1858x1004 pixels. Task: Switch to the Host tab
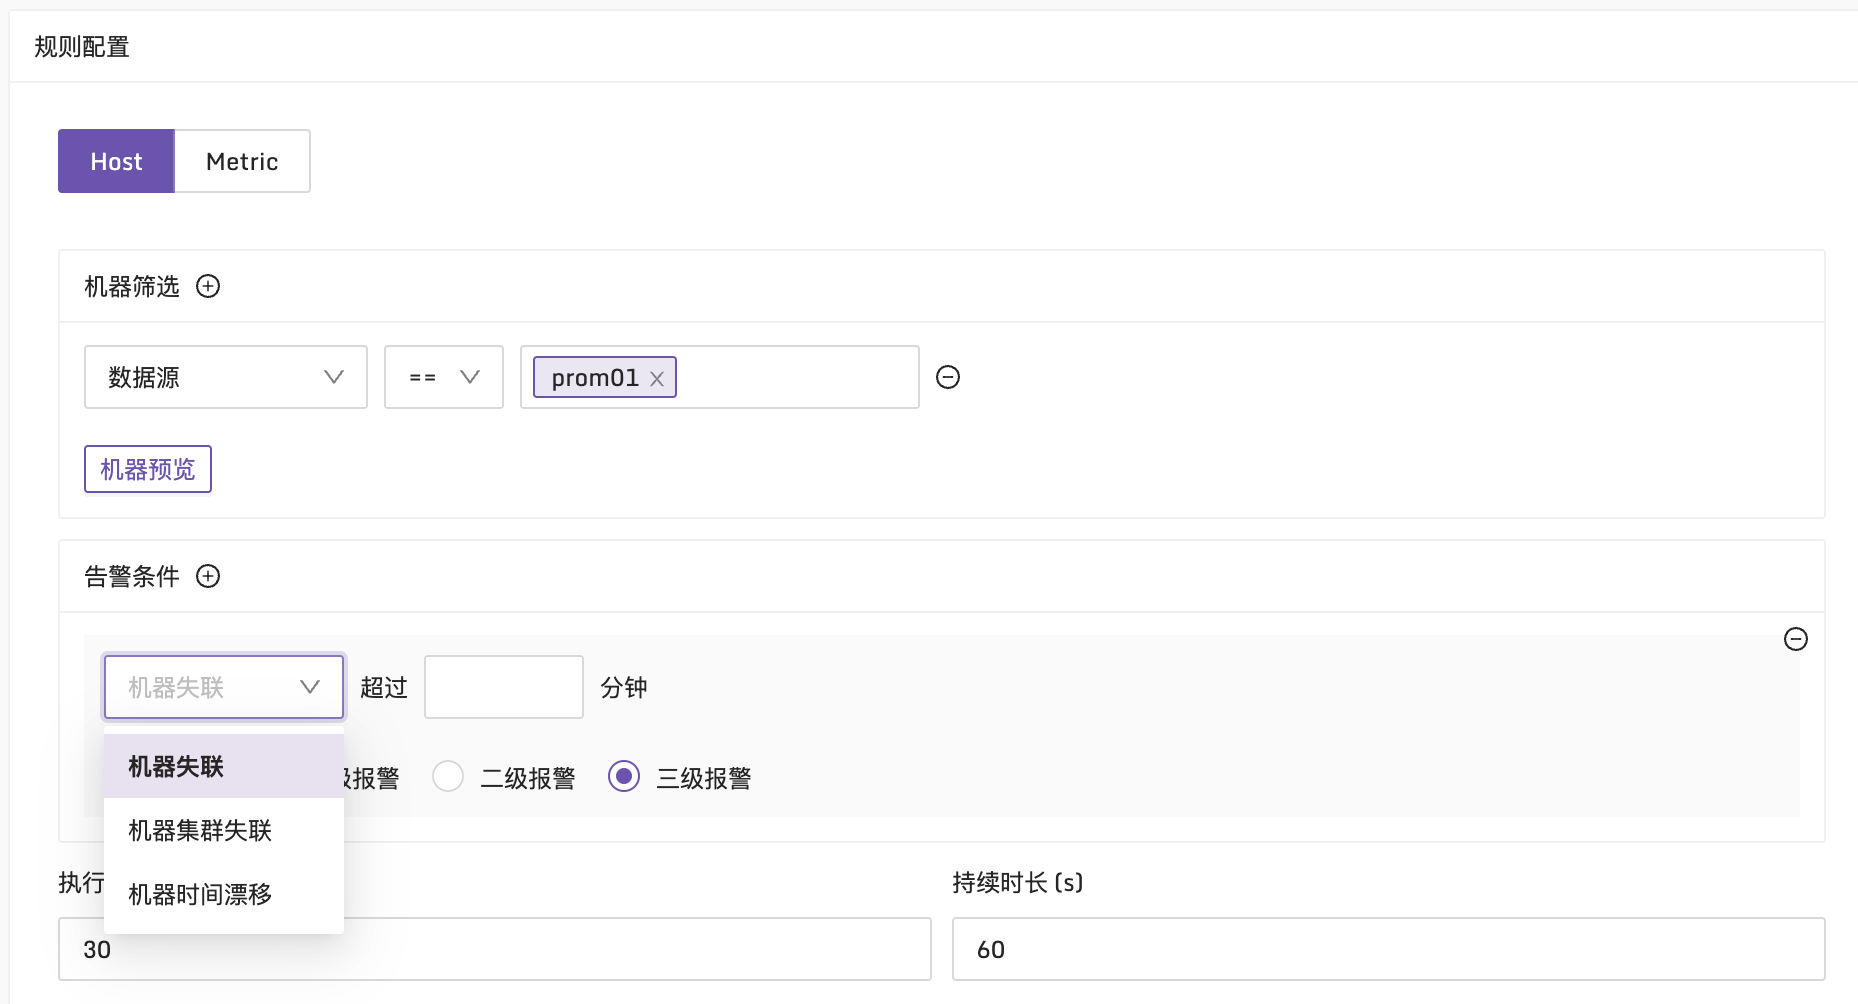point(116,161)
